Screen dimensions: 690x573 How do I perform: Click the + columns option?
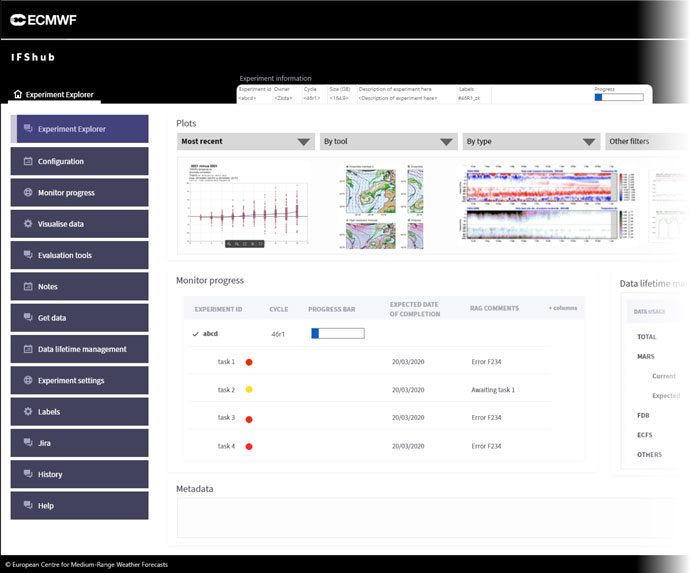(x=563, y=308)
